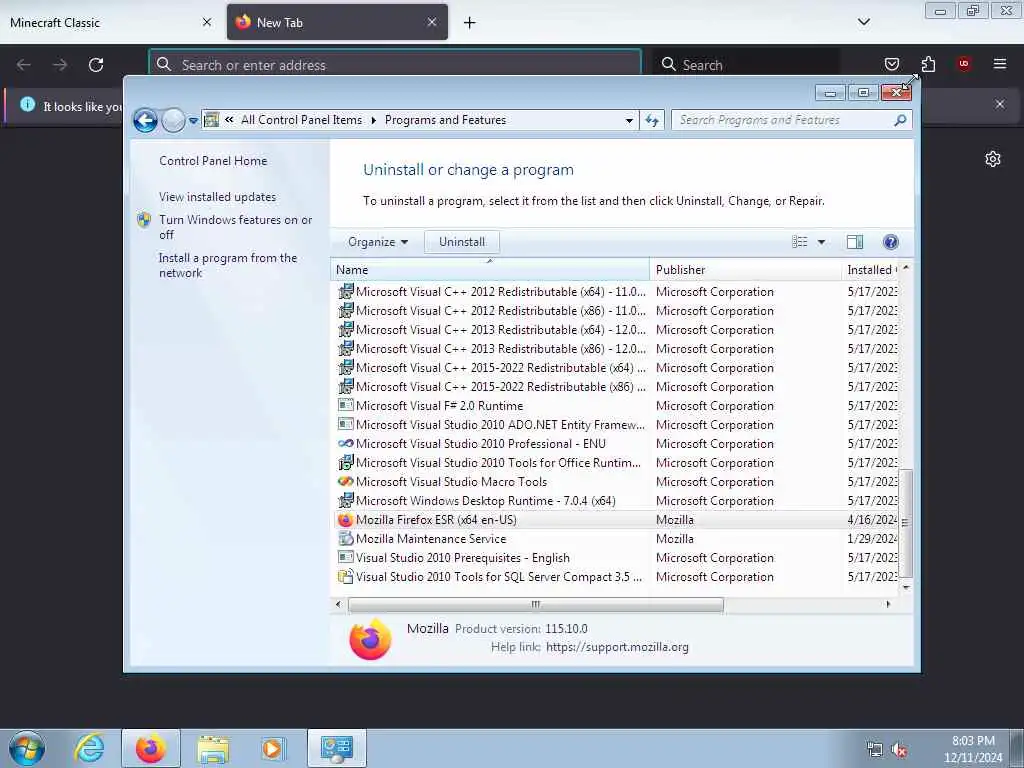Image resolution: width=1024 pixels, height=768 pixels.
Task: Click icon of Visual Studio 2010 Tools for SQL Server Compact
Action: pos(345,577)
